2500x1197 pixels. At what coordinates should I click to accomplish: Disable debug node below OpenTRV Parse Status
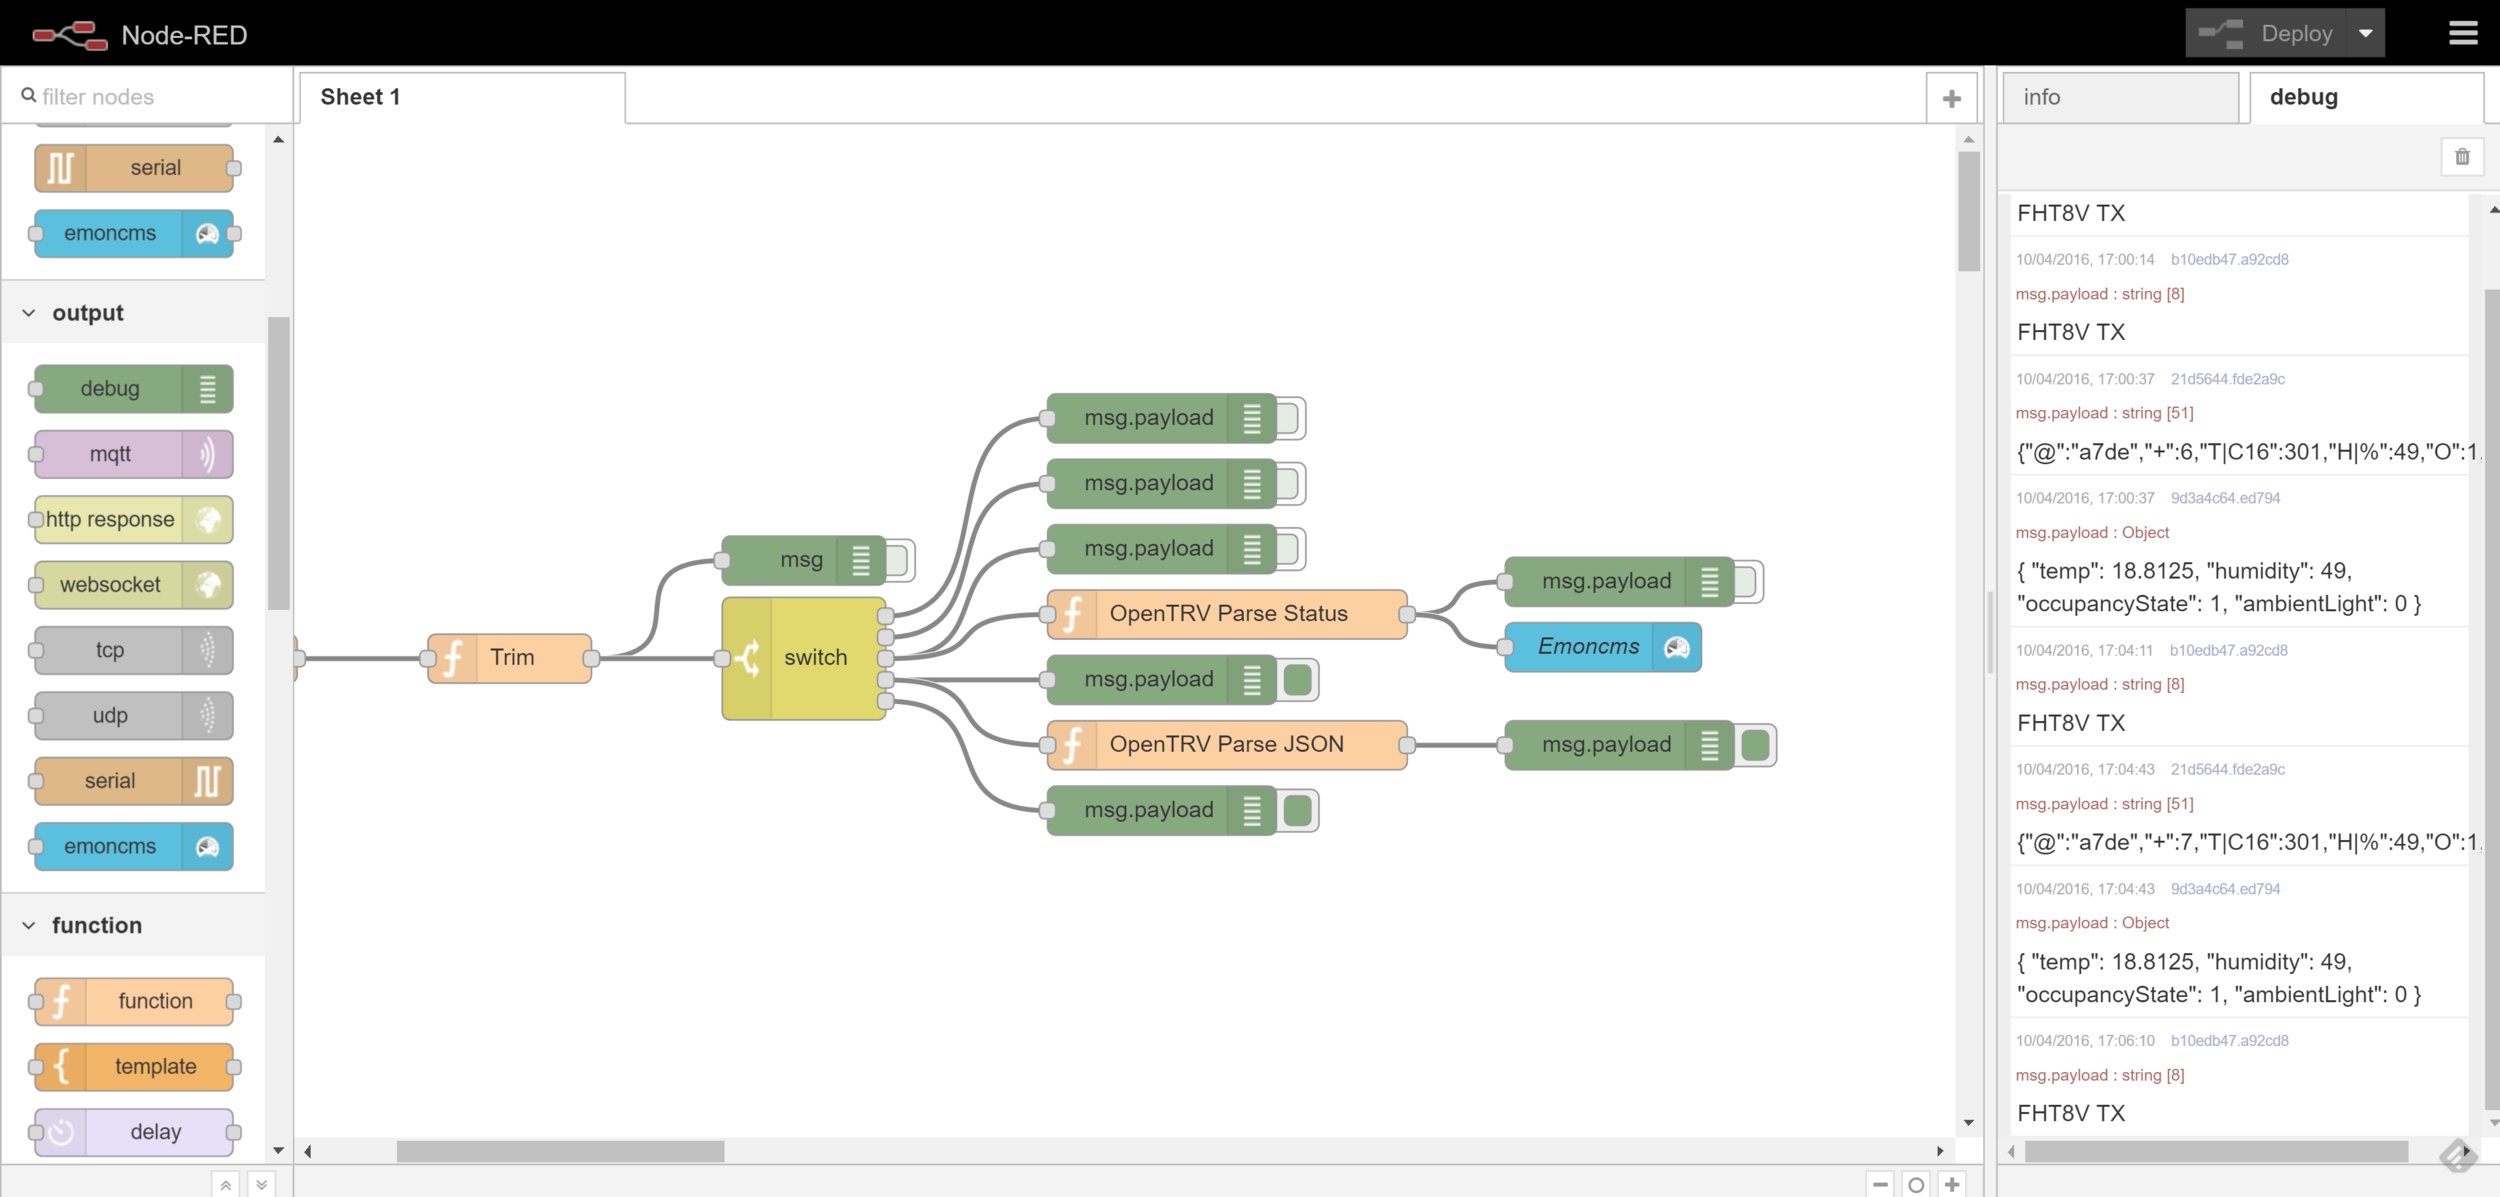coord(1298,680)
